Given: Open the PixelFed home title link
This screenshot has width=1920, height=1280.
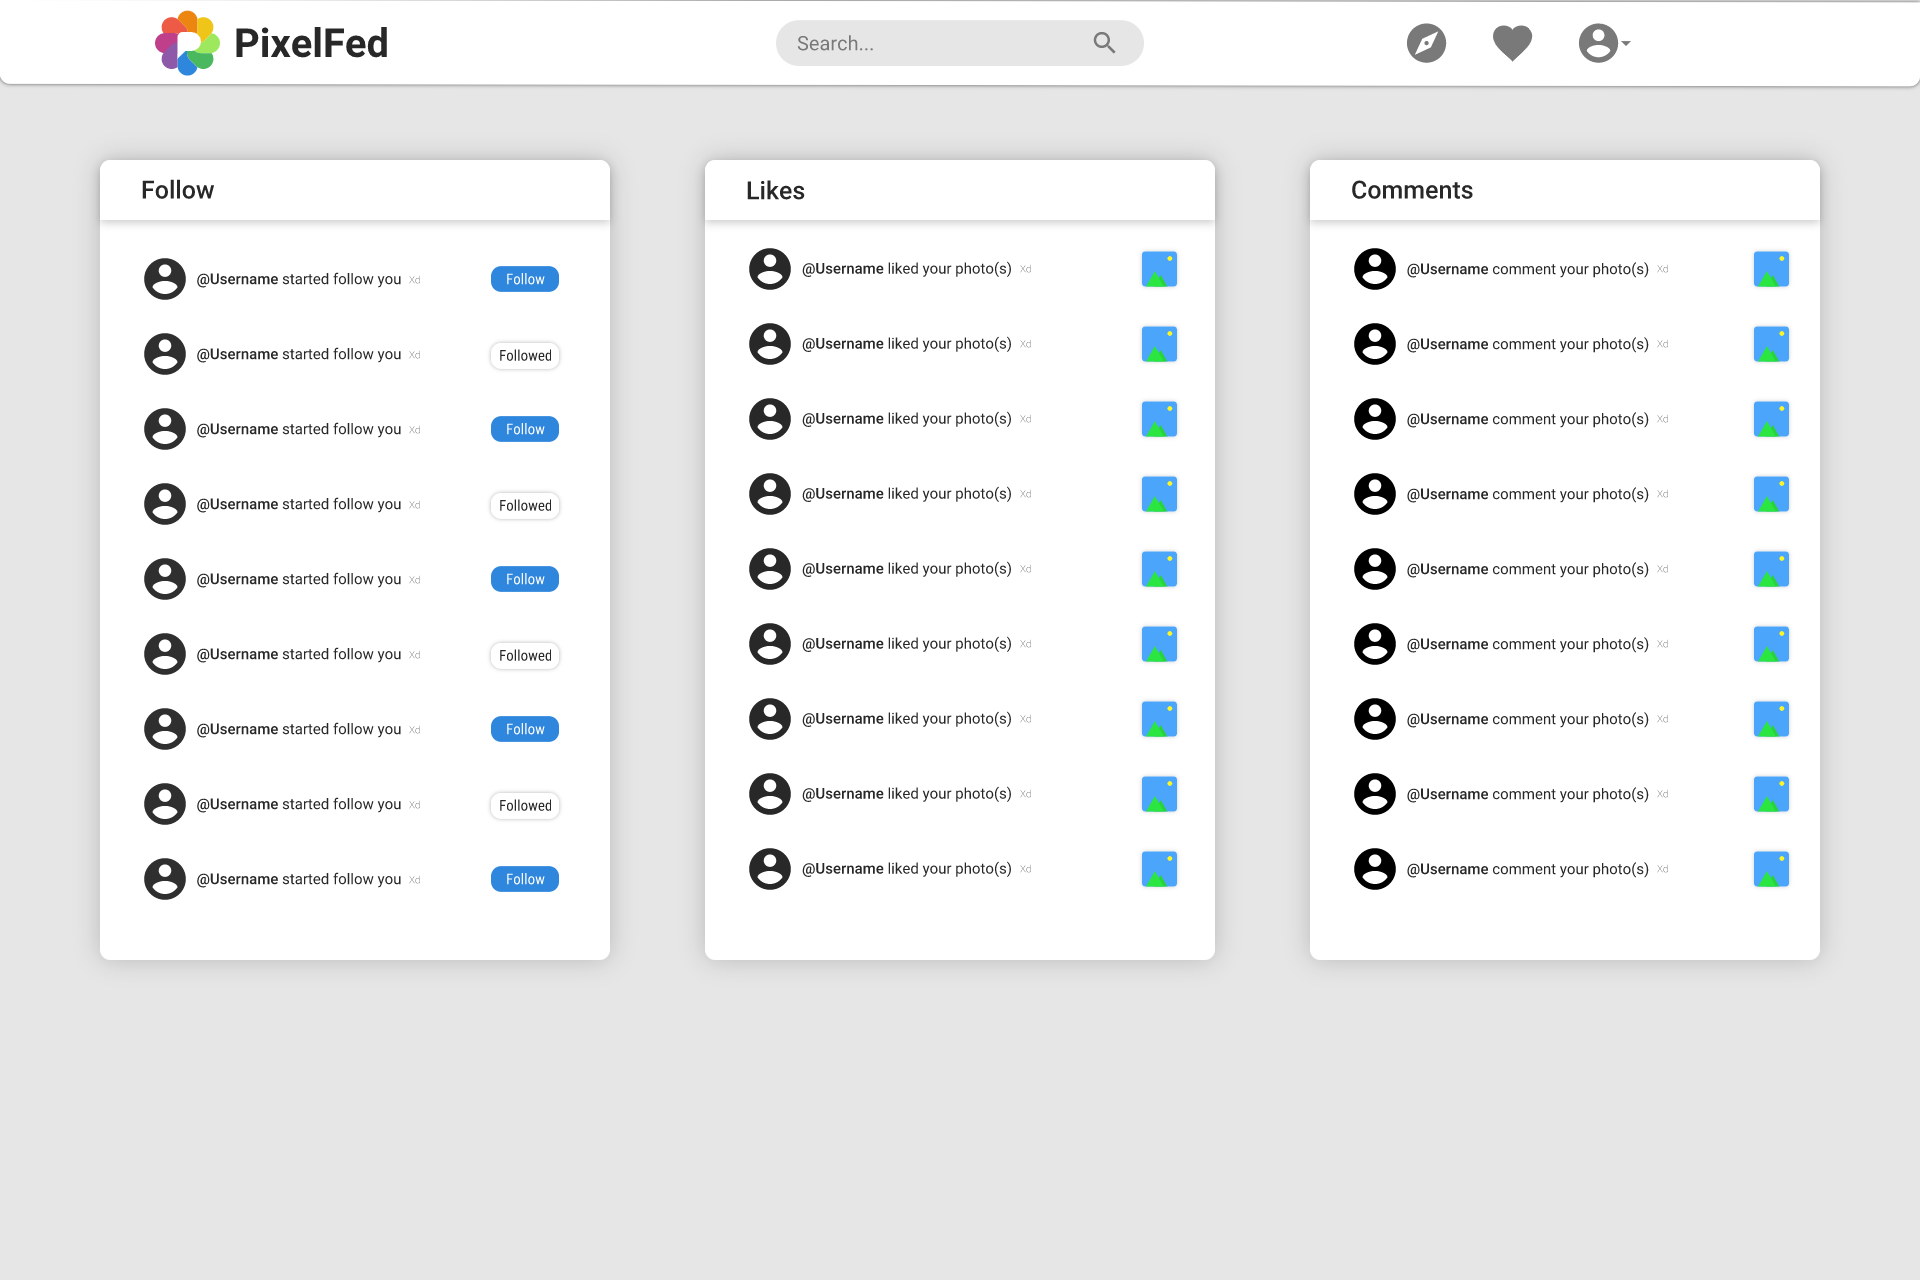Looking at the screenshot, I should tap(311, 43).
